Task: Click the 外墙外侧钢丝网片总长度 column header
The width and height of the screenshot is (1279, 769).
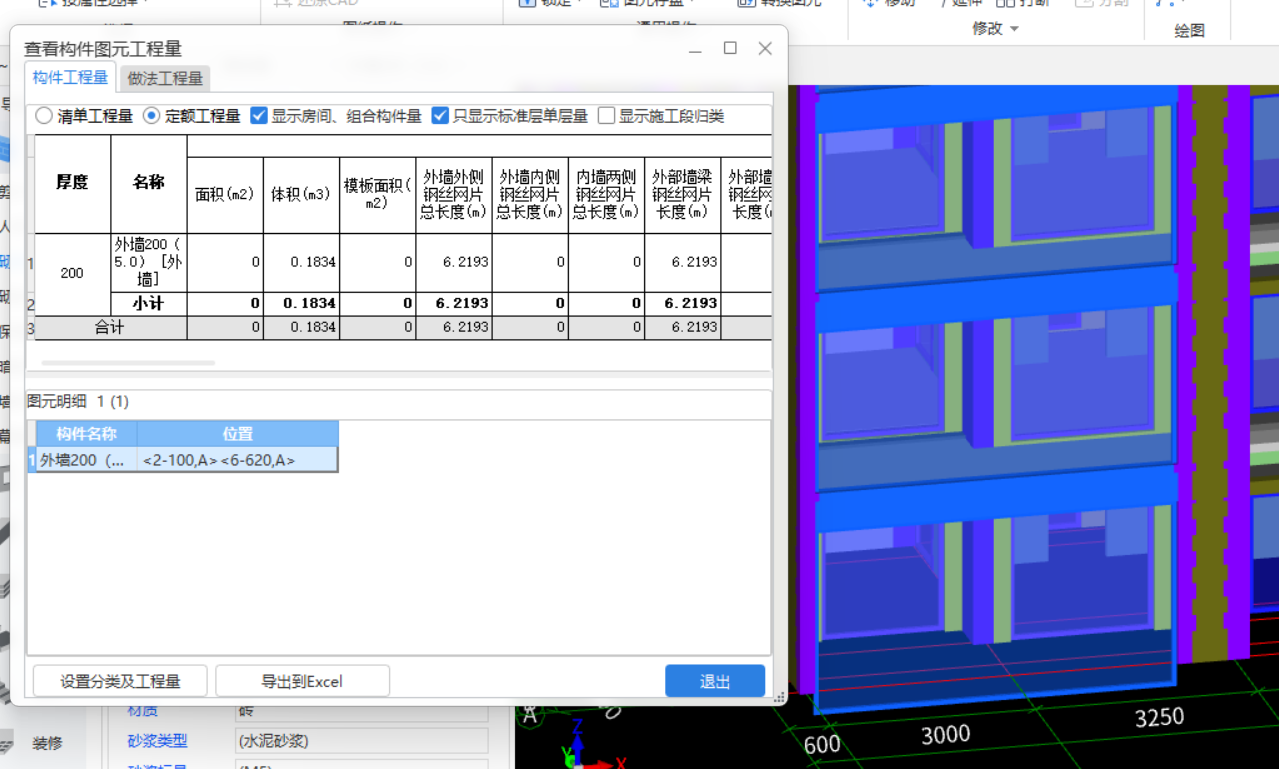Action: pyautogui.click(x=454, y=194)
